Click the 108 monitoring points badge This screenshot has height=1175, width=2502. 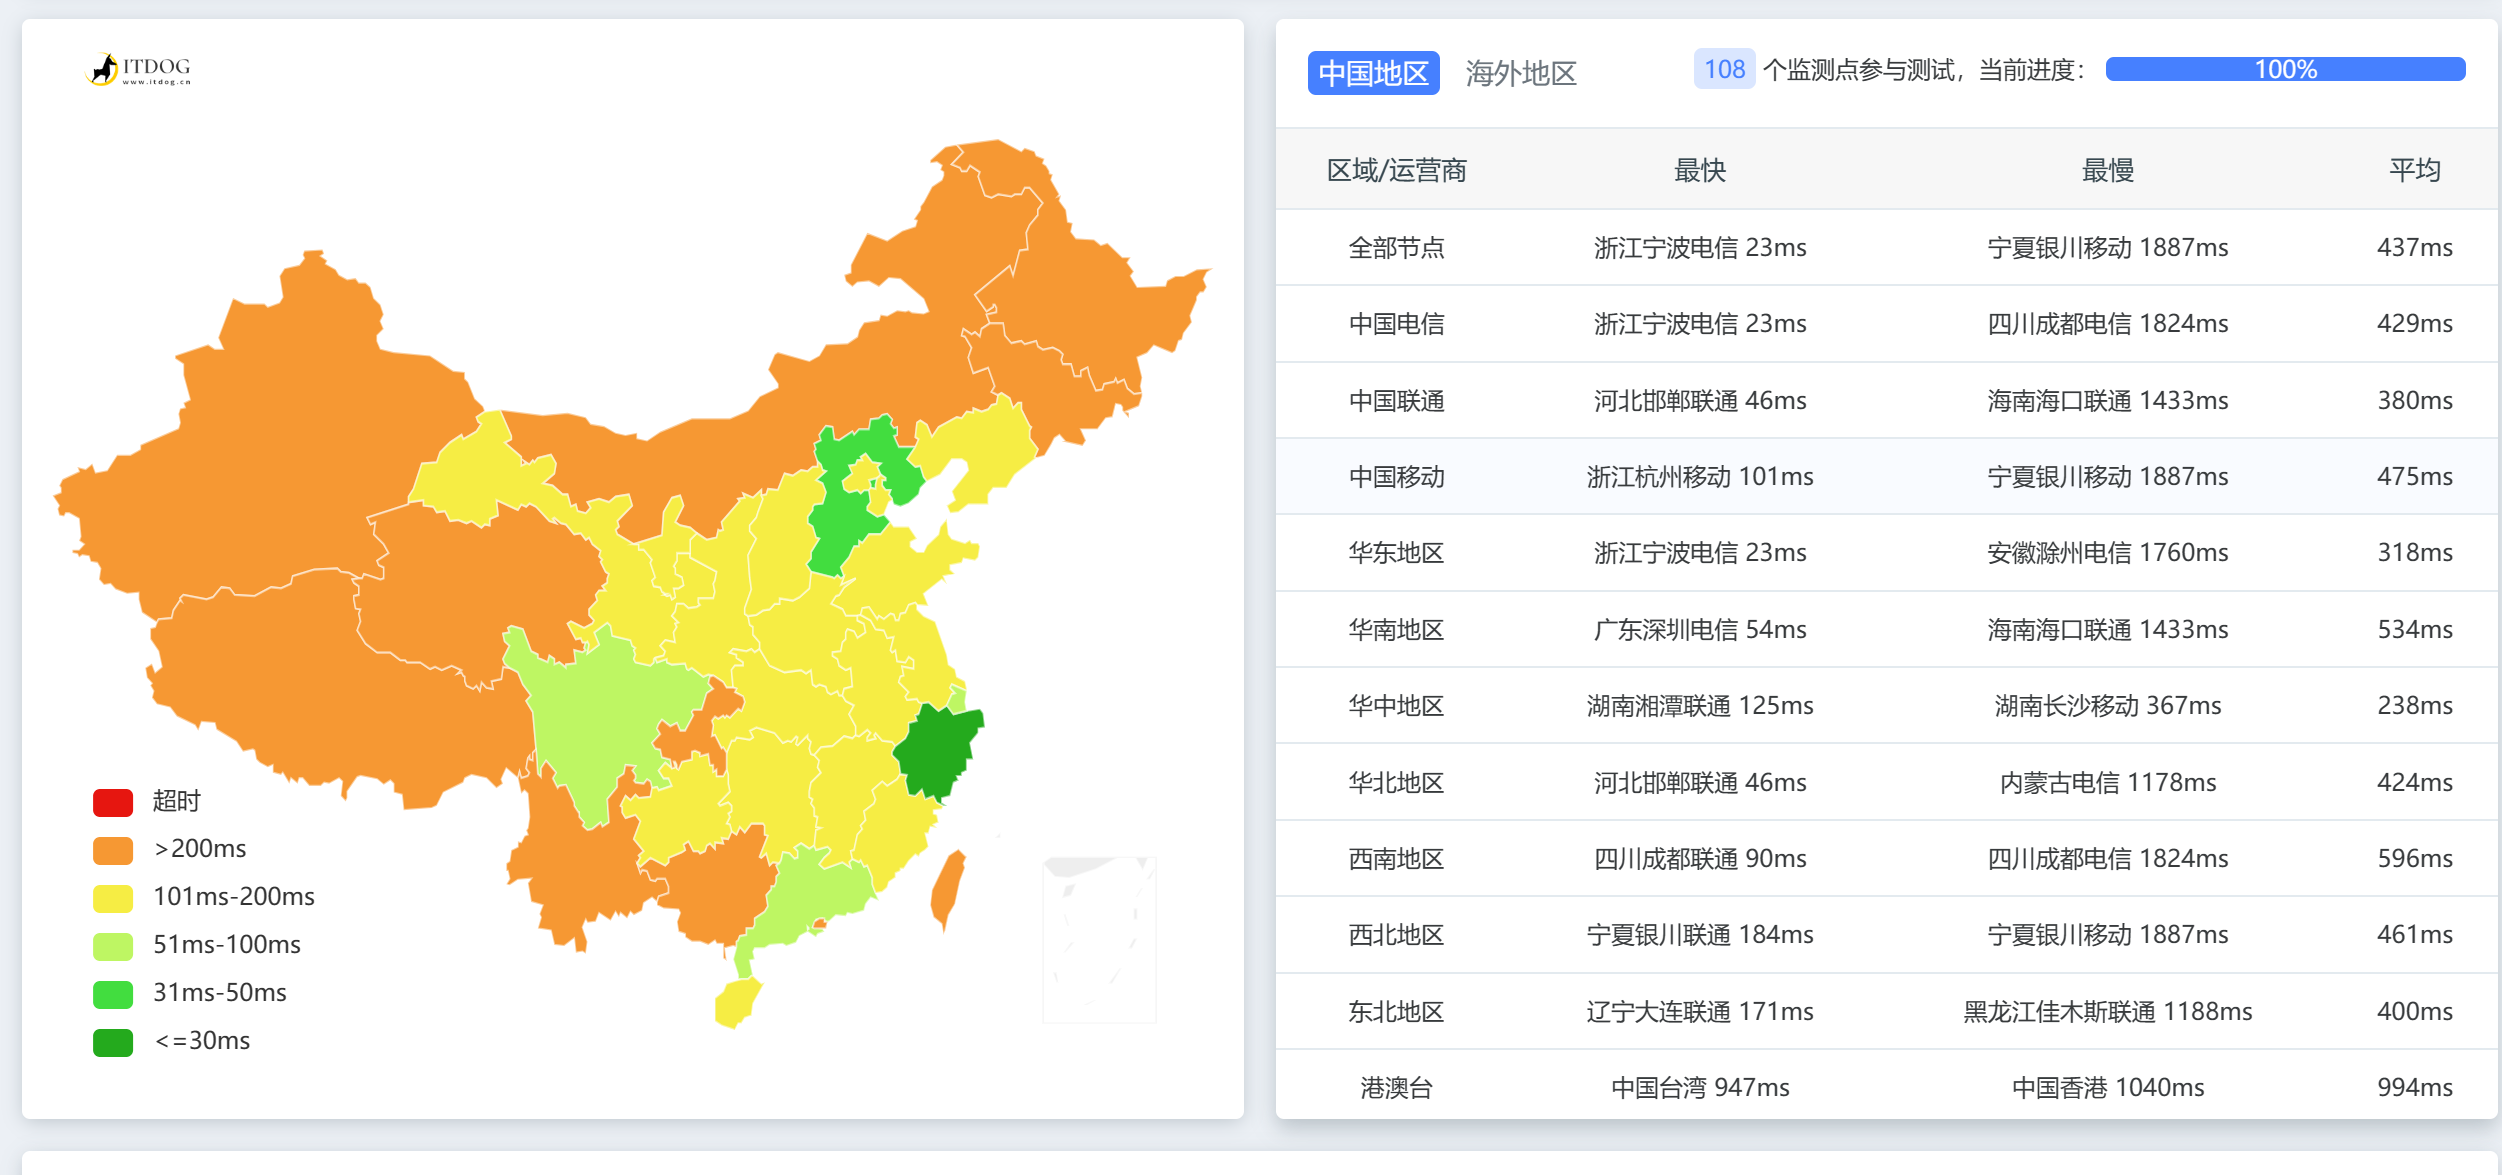(x=1724, y=69)
